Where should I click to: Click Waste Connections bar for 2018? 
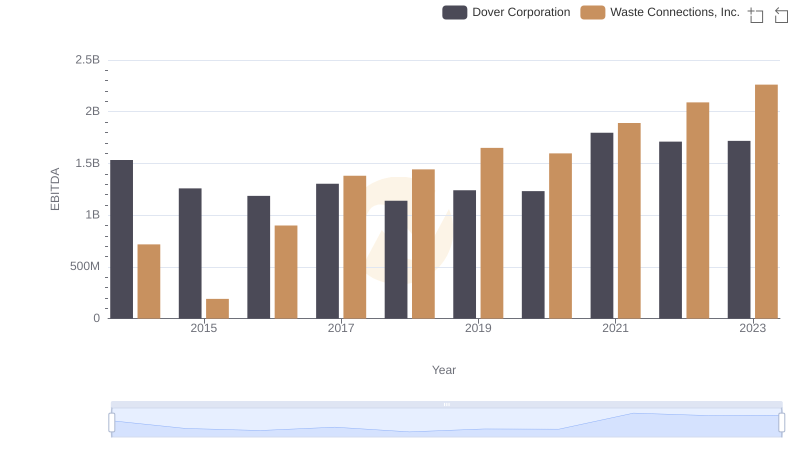tap(423, 244)
